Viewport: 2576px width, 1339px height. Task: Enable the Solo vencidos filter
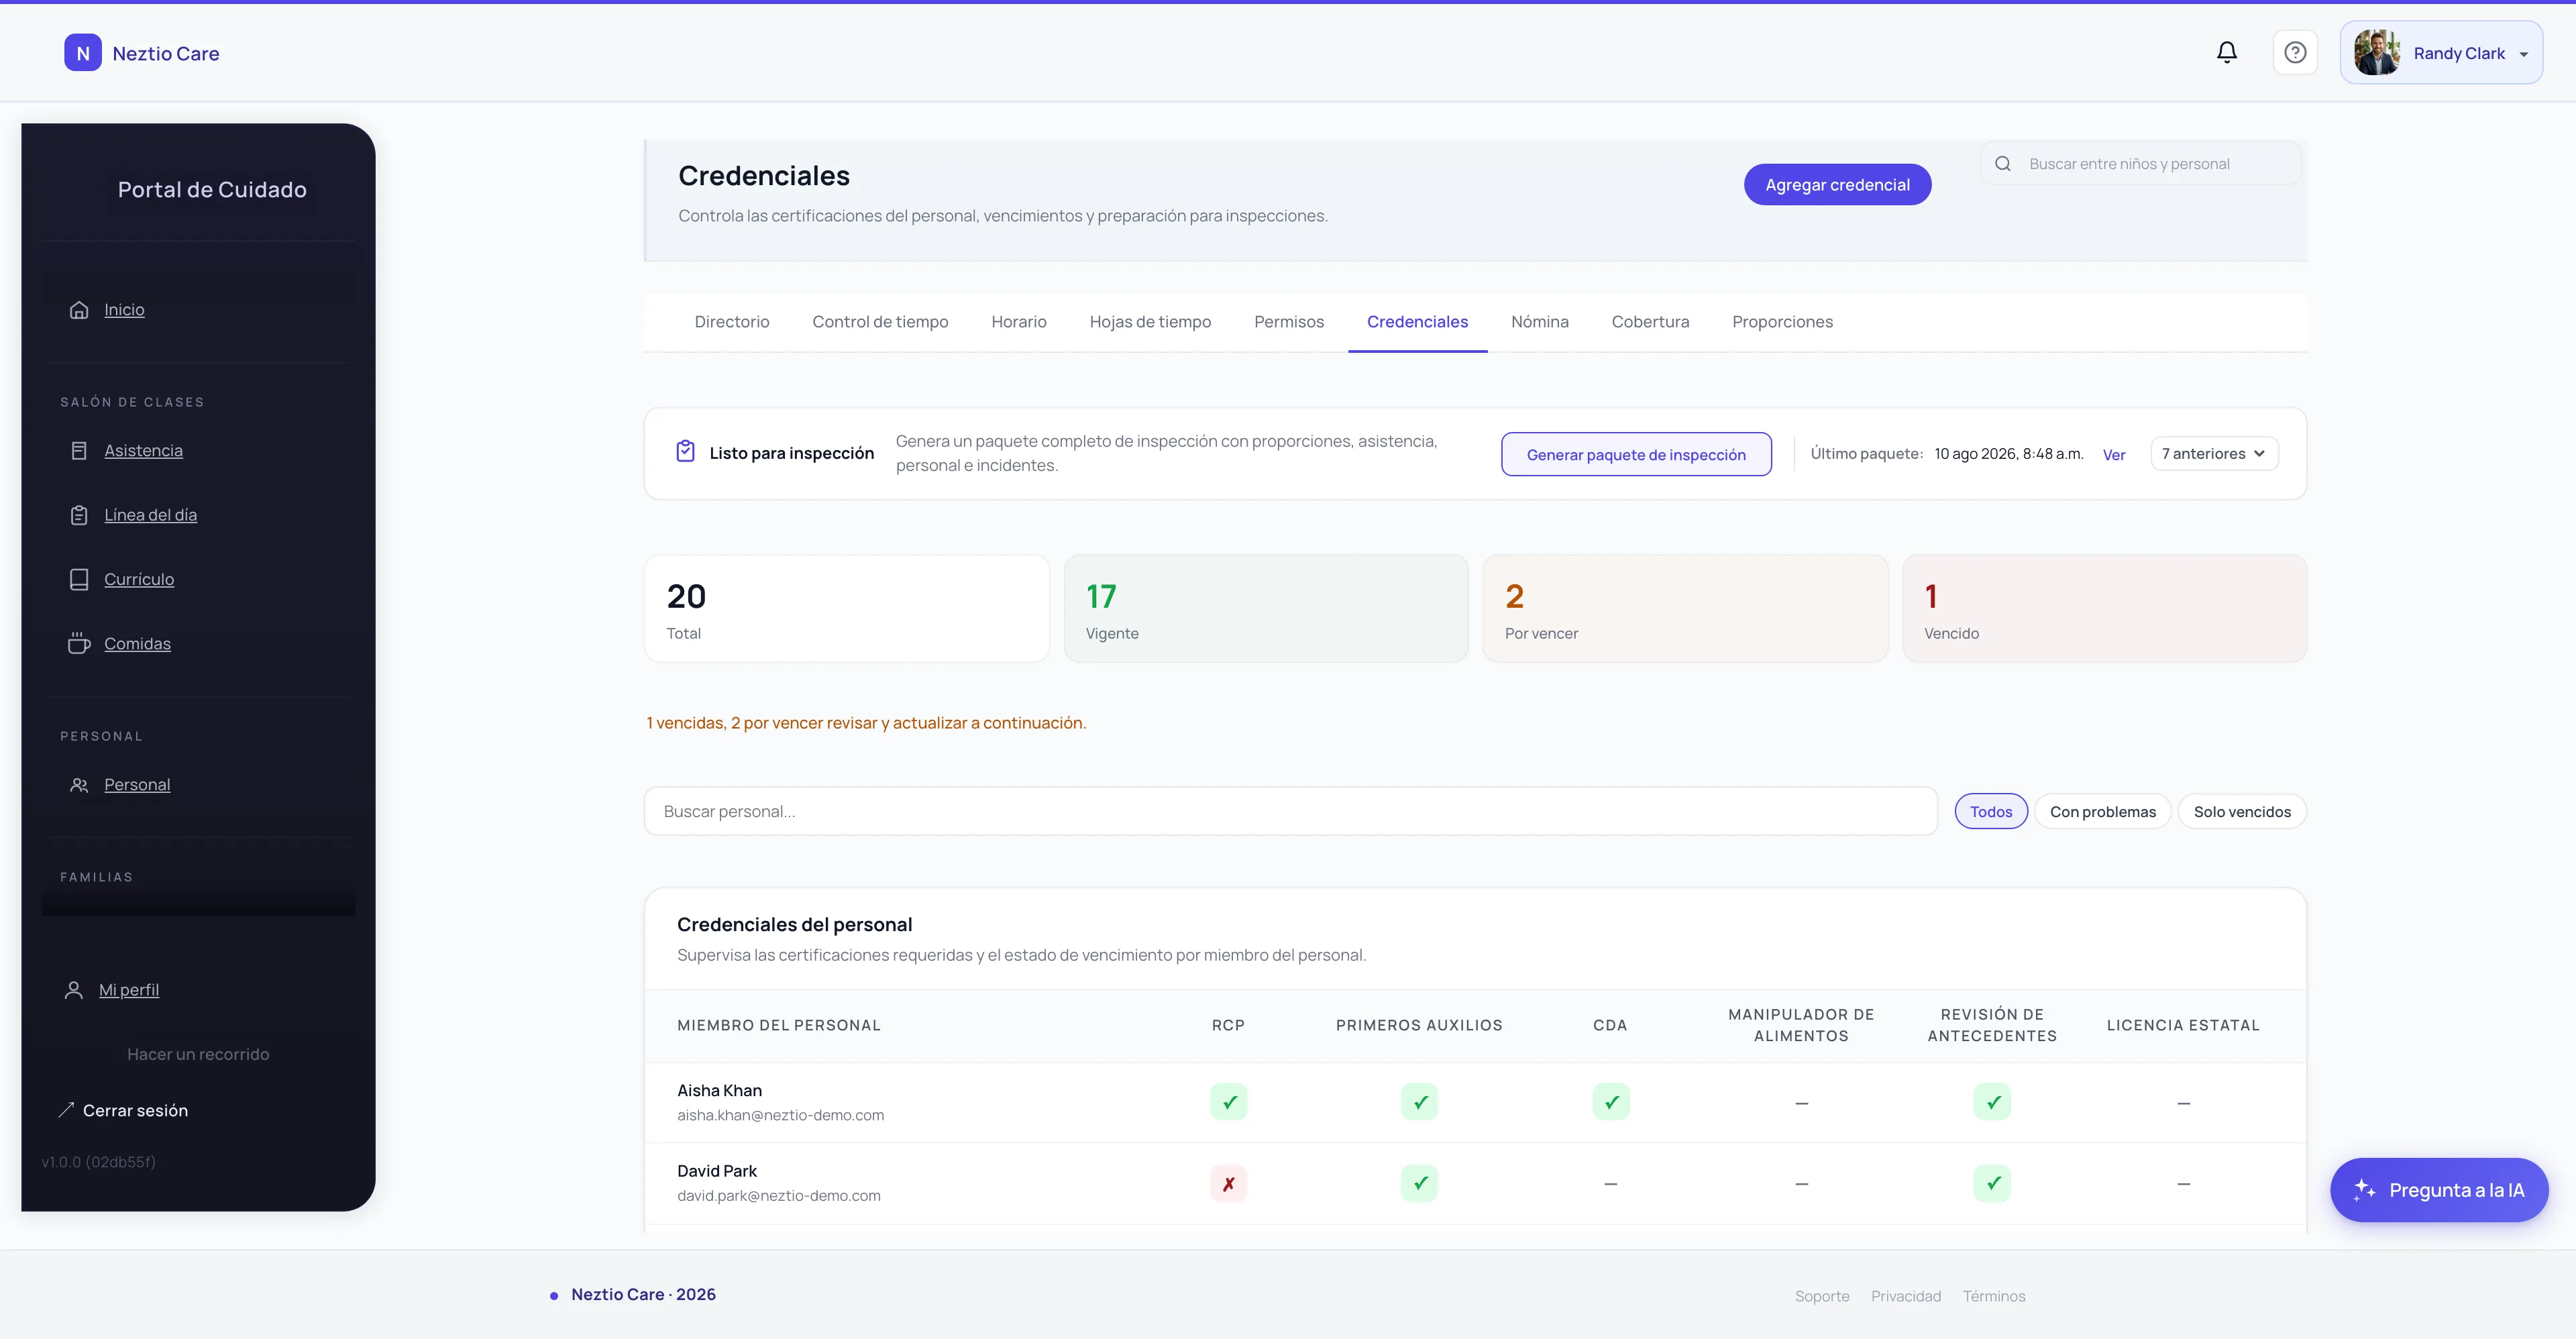click(x=2241, y=811)
